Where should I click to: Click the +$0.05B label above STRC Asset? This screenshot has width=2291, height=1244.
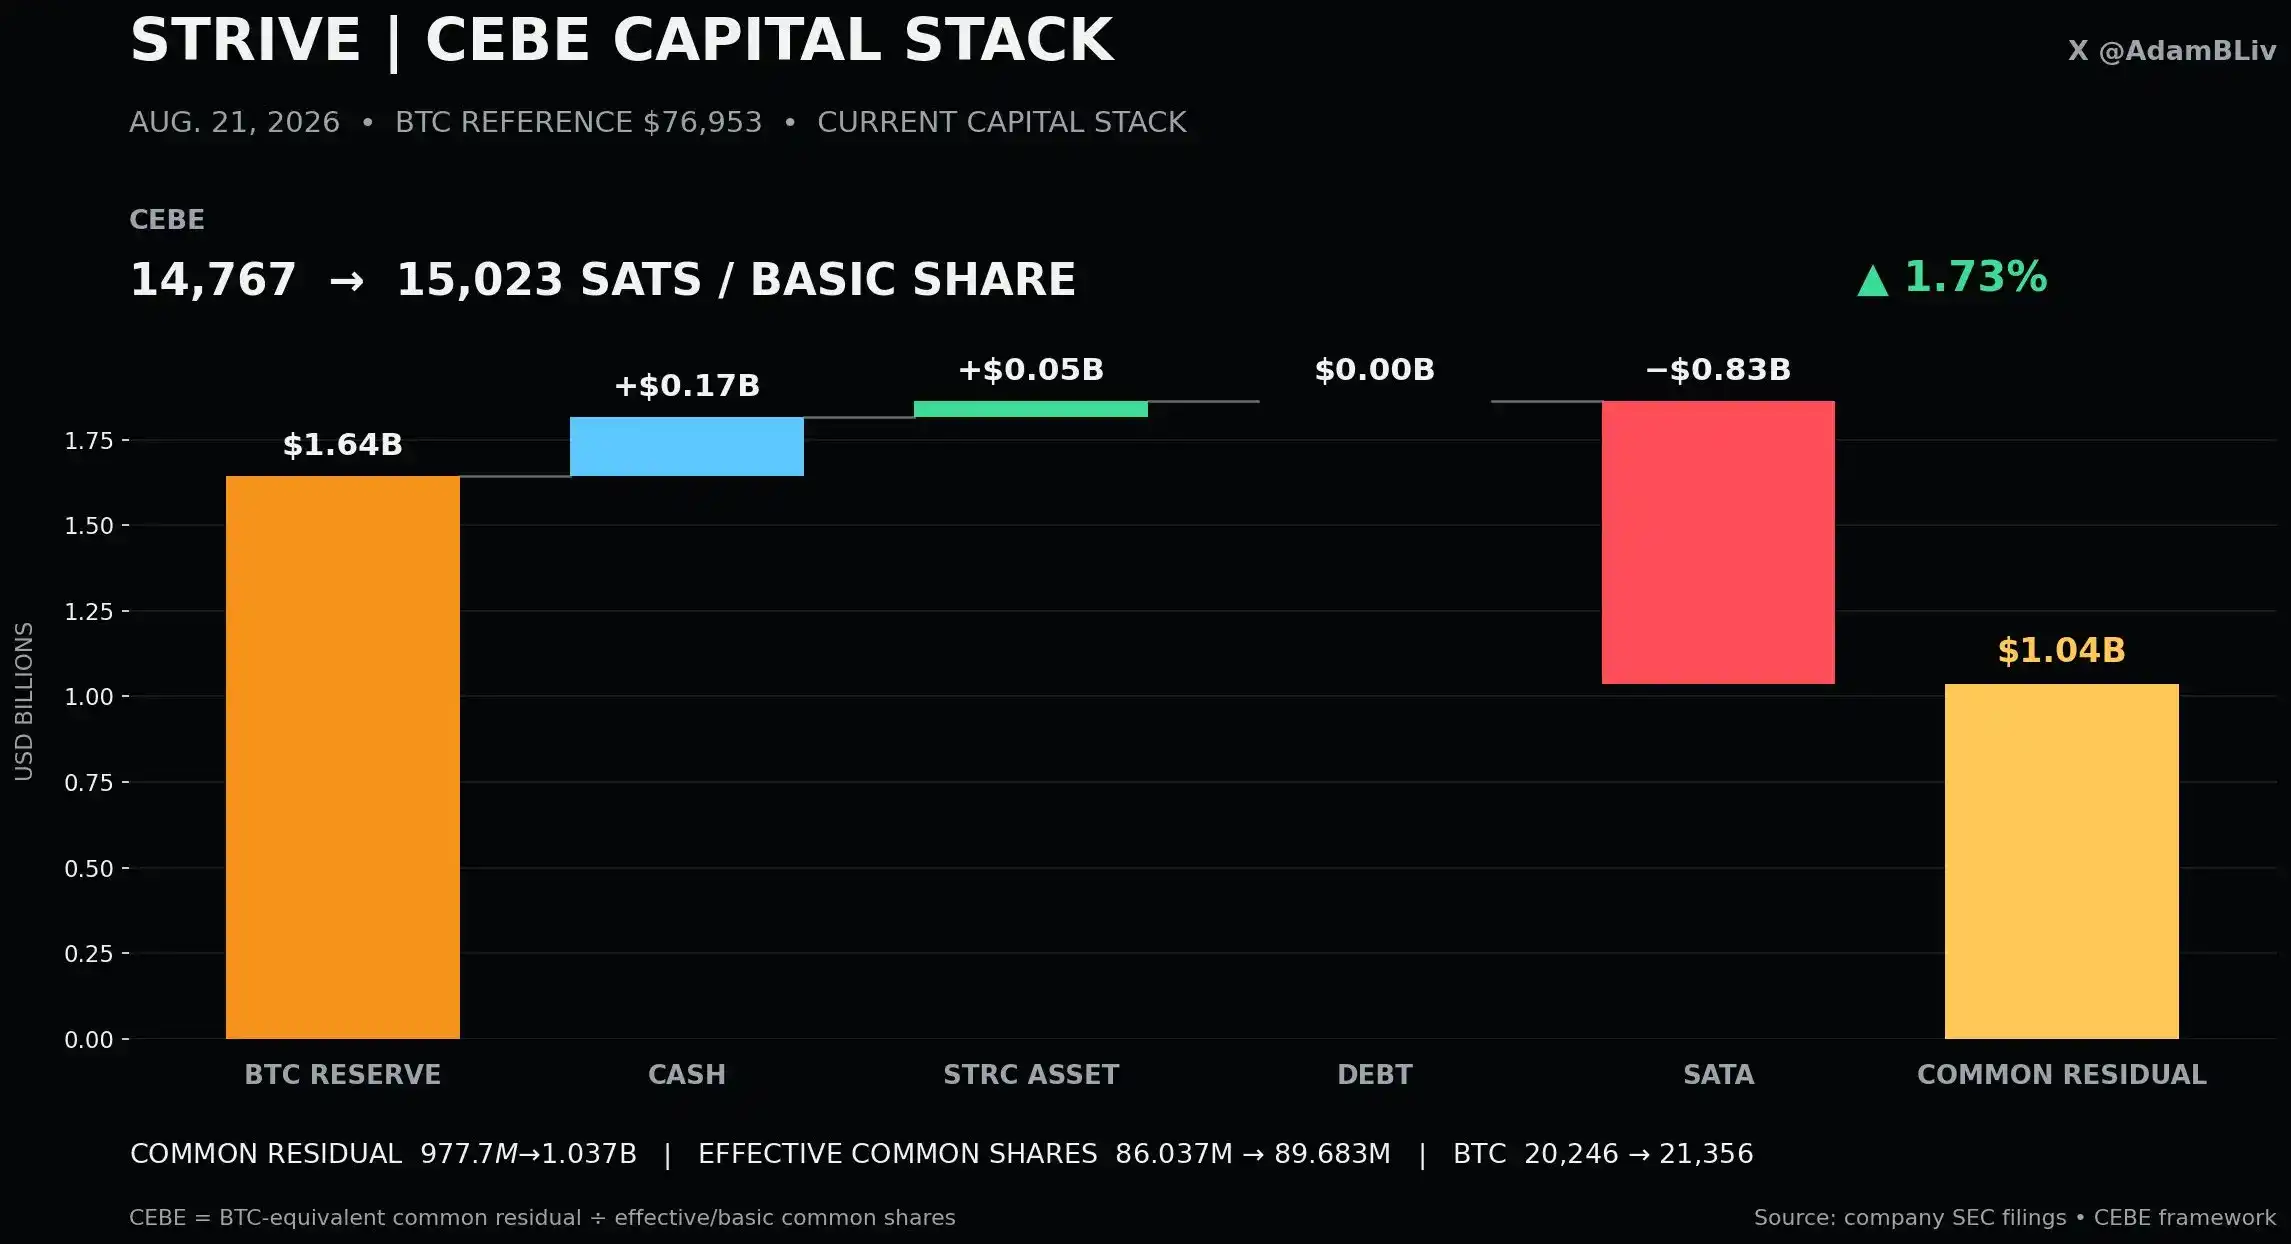pos(1031,370)
